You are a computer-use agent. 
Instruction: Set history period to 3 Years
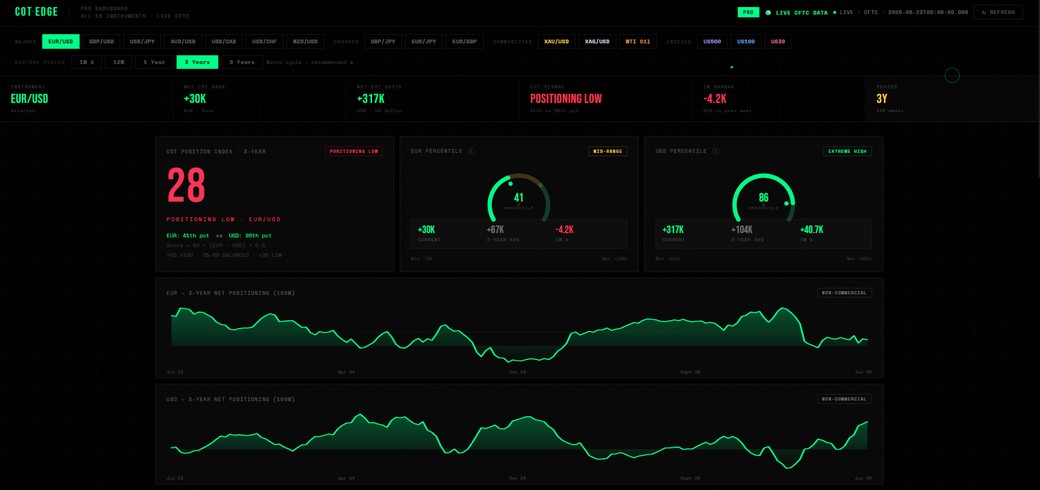197,62
